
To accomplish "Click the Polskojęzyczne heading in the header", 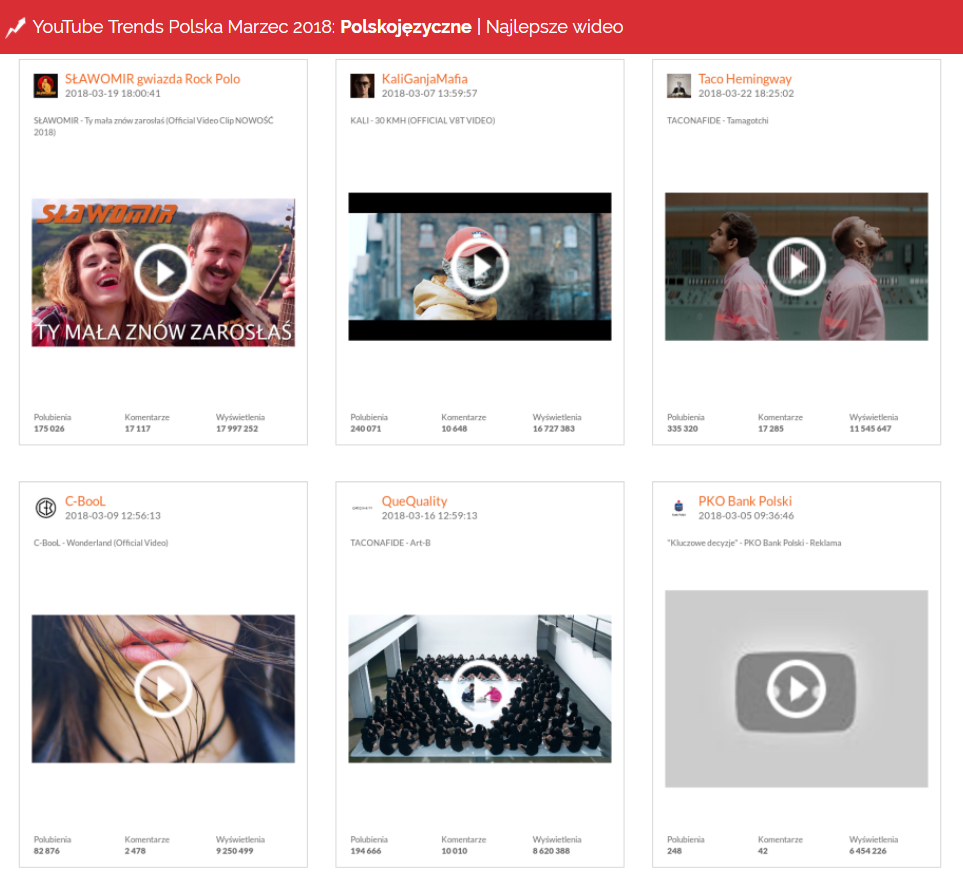I will [x=405, y=27].
